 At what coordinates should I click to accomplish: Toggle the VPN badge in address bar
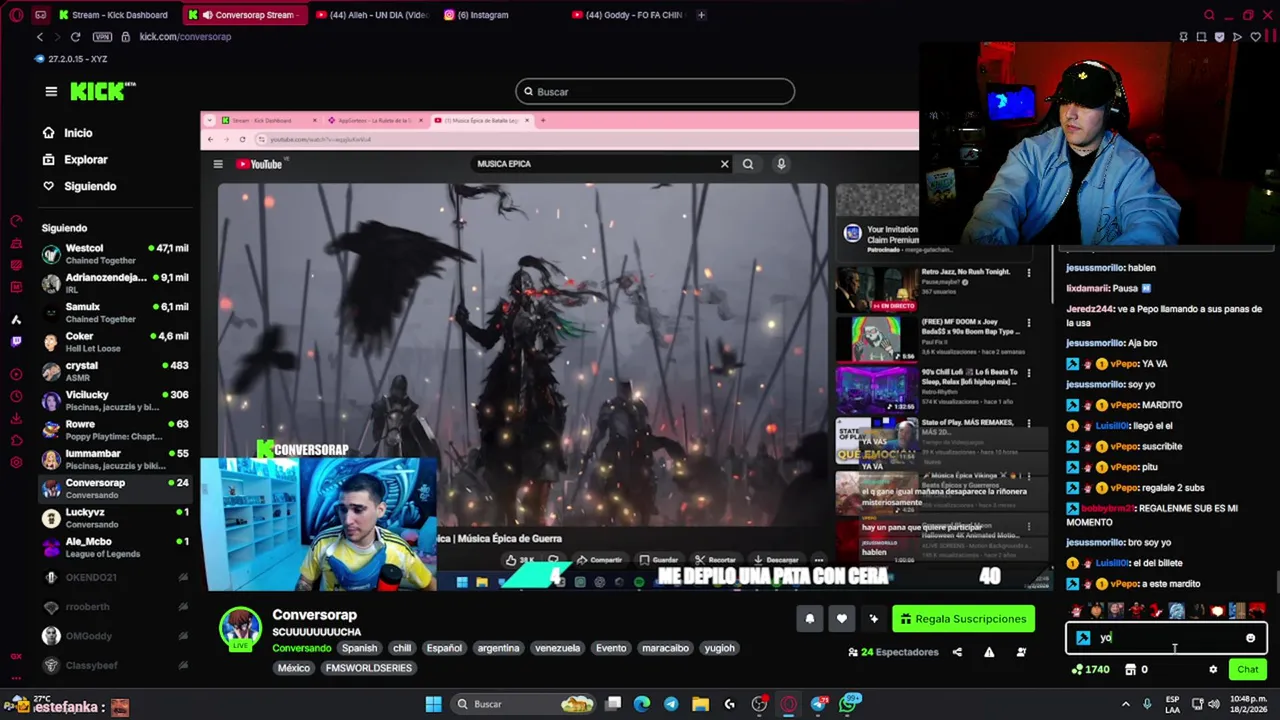102,37
